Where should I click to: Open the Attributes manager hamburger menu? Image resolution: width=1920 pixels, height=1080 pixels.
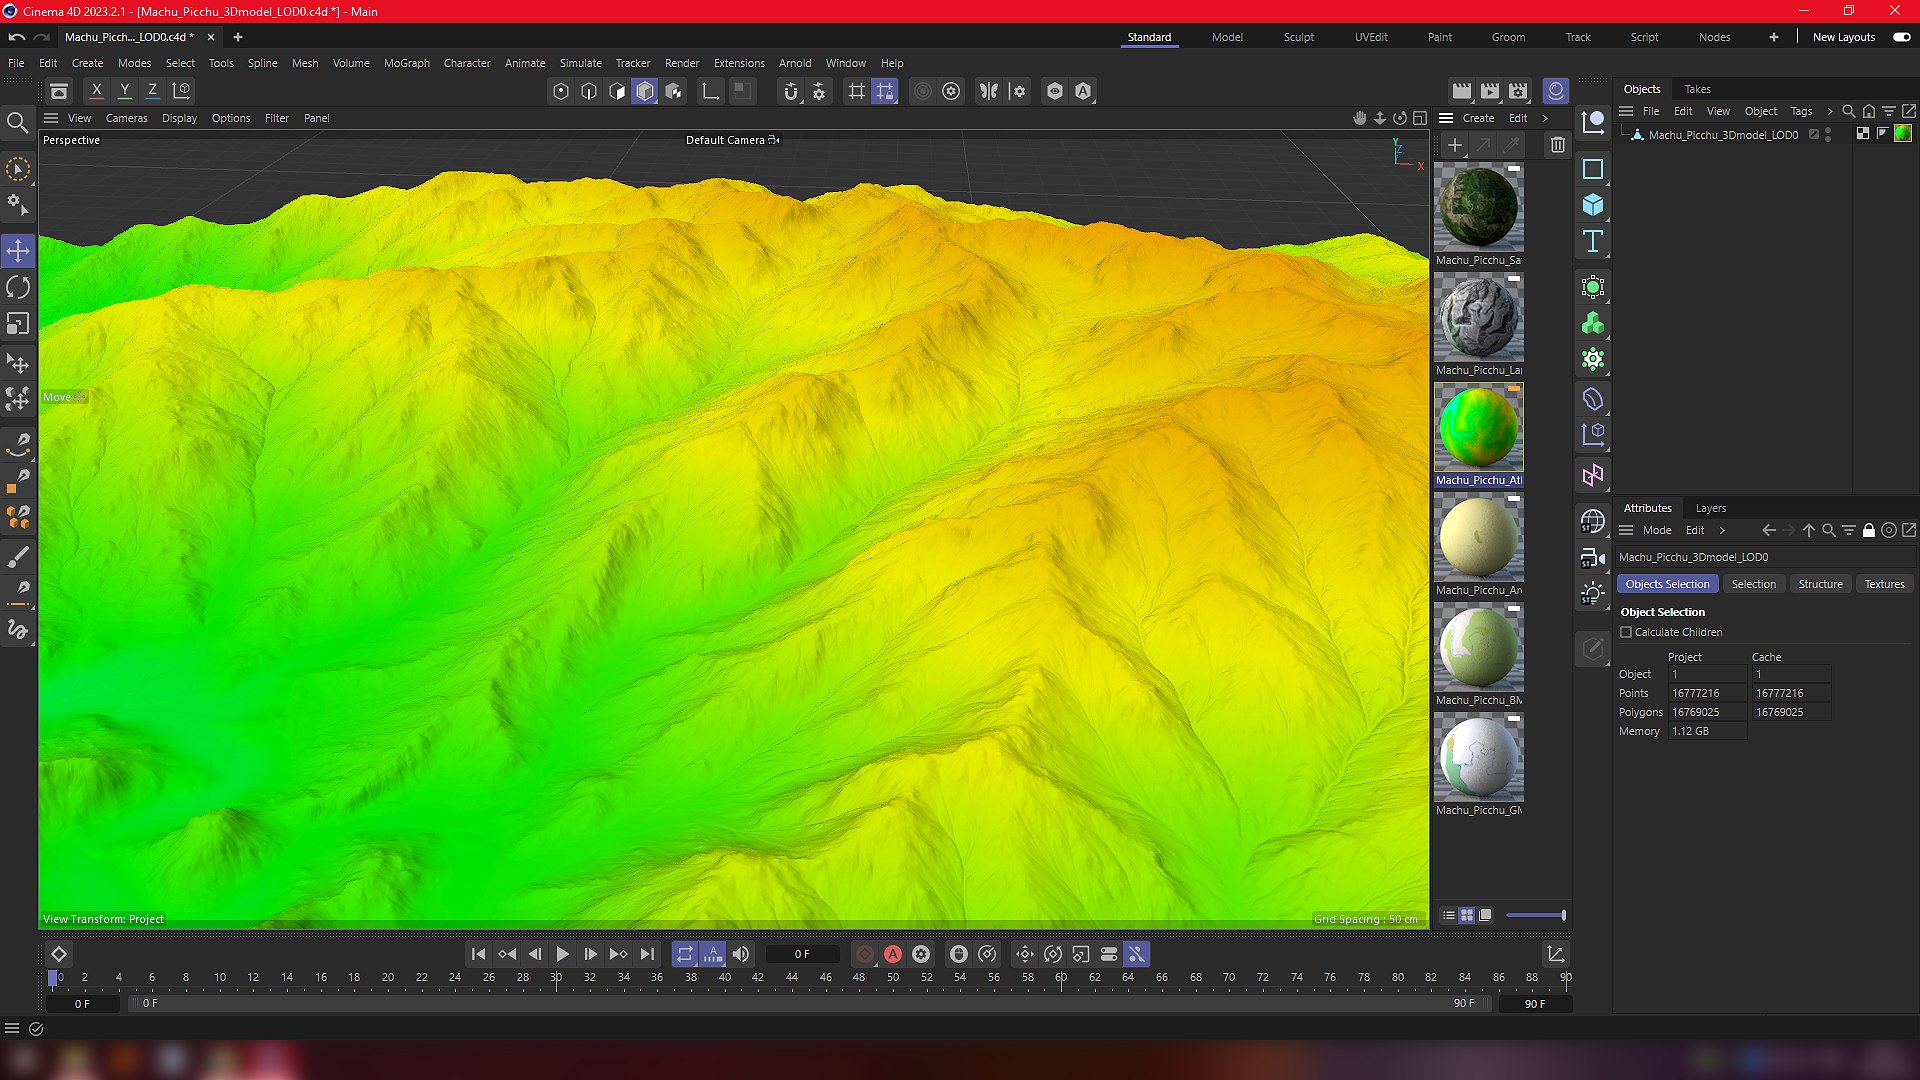pos(1626,530)
